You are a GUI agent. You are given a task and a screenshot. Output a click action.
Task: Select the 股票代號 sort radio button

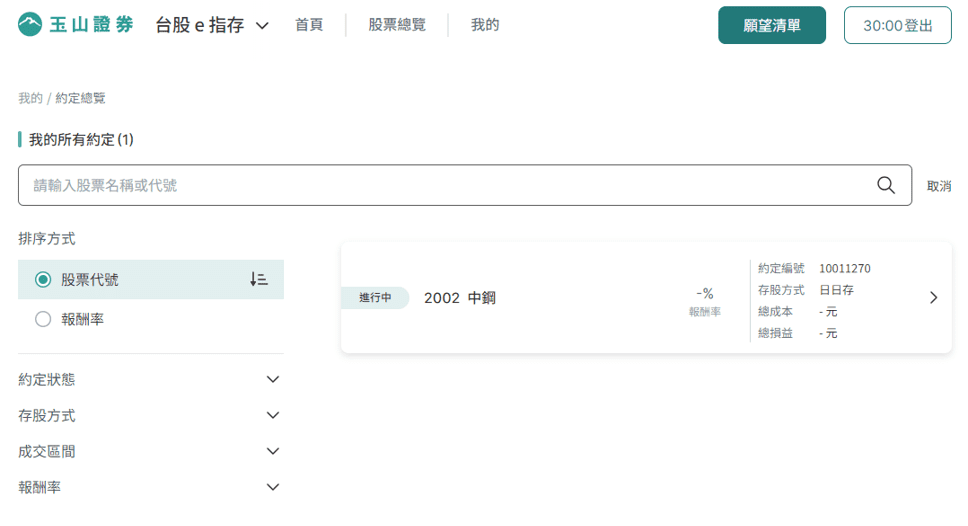[x=43, y=280]
